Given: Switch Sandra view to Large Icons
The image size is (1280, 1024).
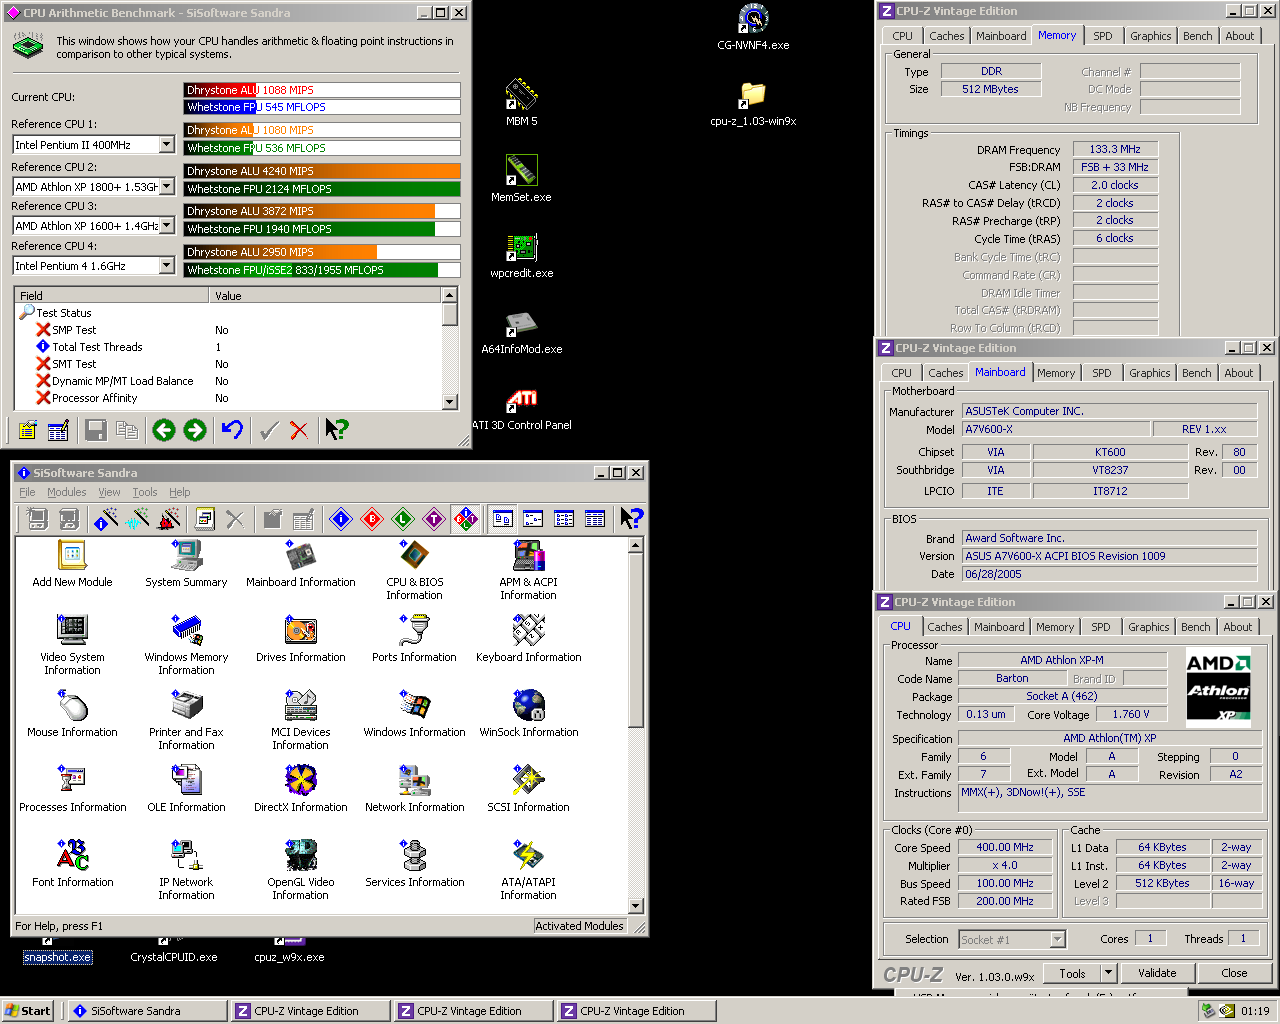Looking at the screenshot, I should tap(503, 518).
